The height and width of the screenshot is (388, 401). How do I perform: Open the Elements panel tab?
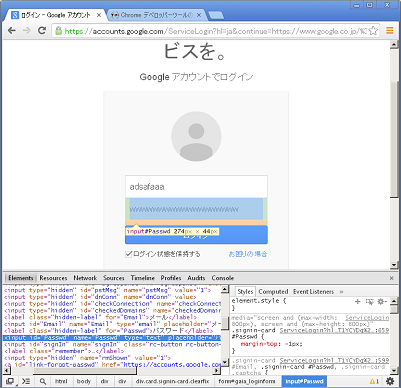tap(21, 278)
